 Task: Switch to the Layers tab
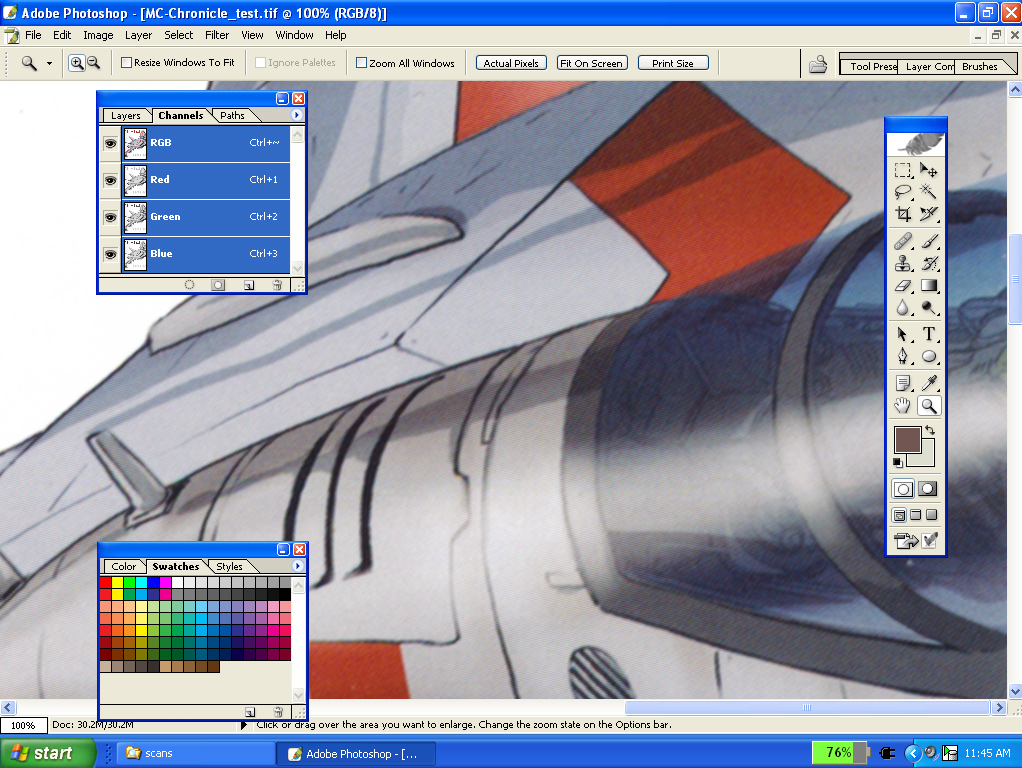pyautogui.click(x=125, y=115)
